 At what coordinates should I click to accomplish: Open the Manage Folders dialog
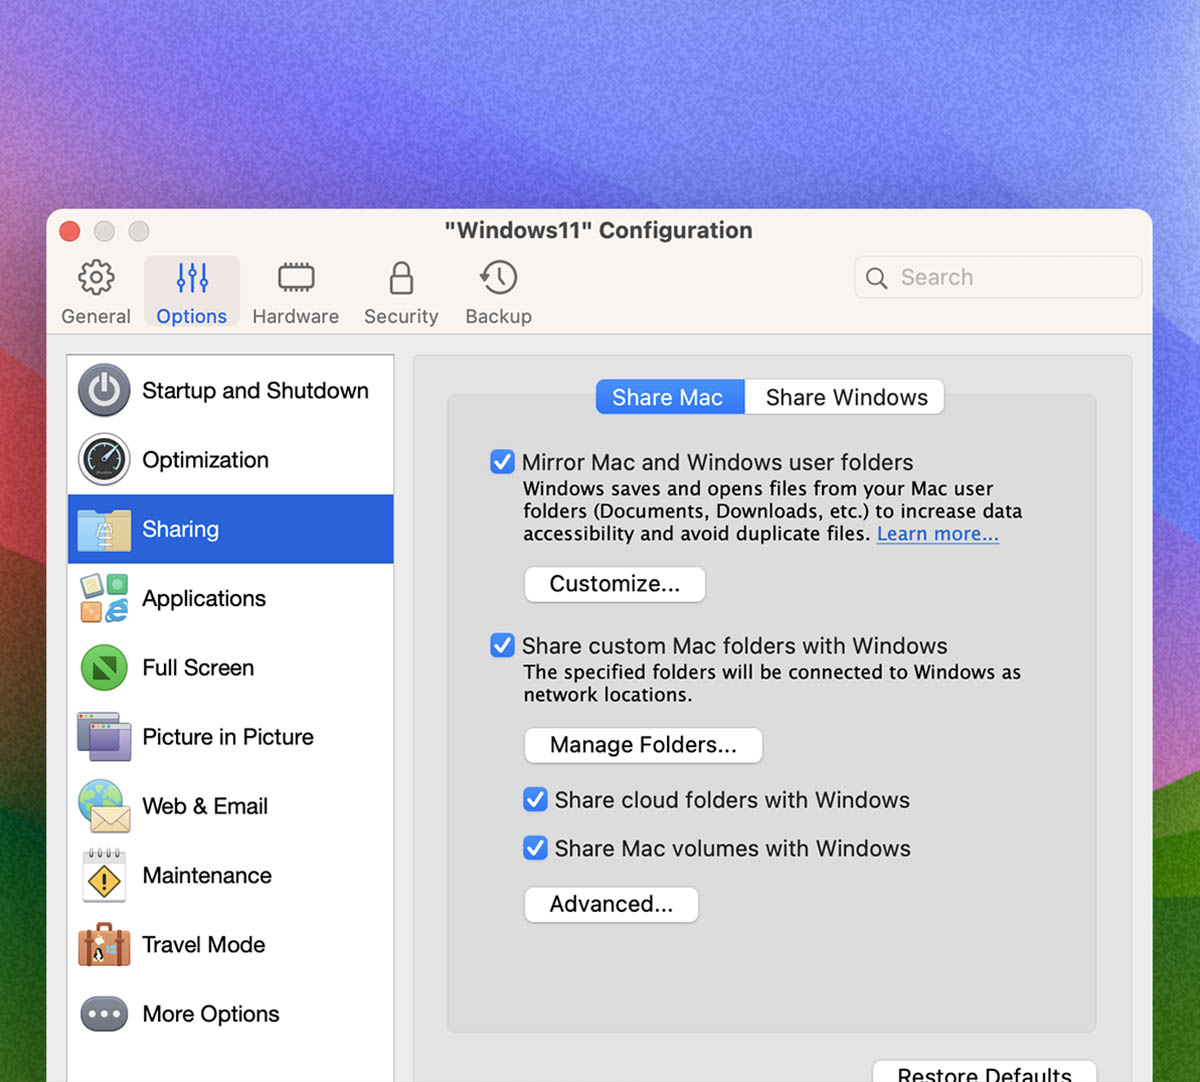(x=643, y=745)
